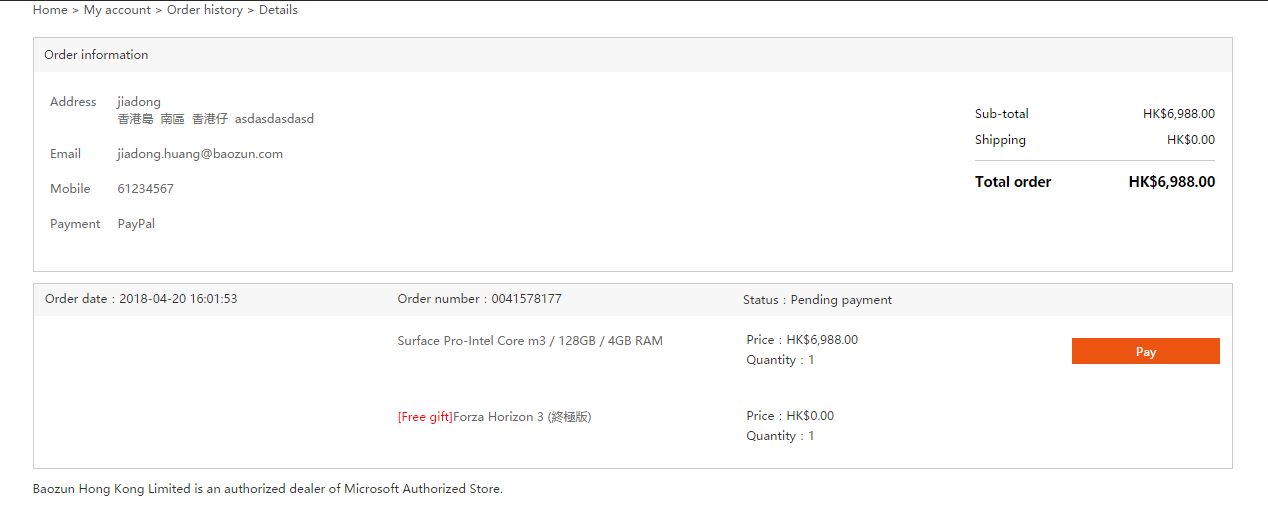This screenshot has height=514, width=1268.
Task: Click the Payment label
Action: coord(75,224)
